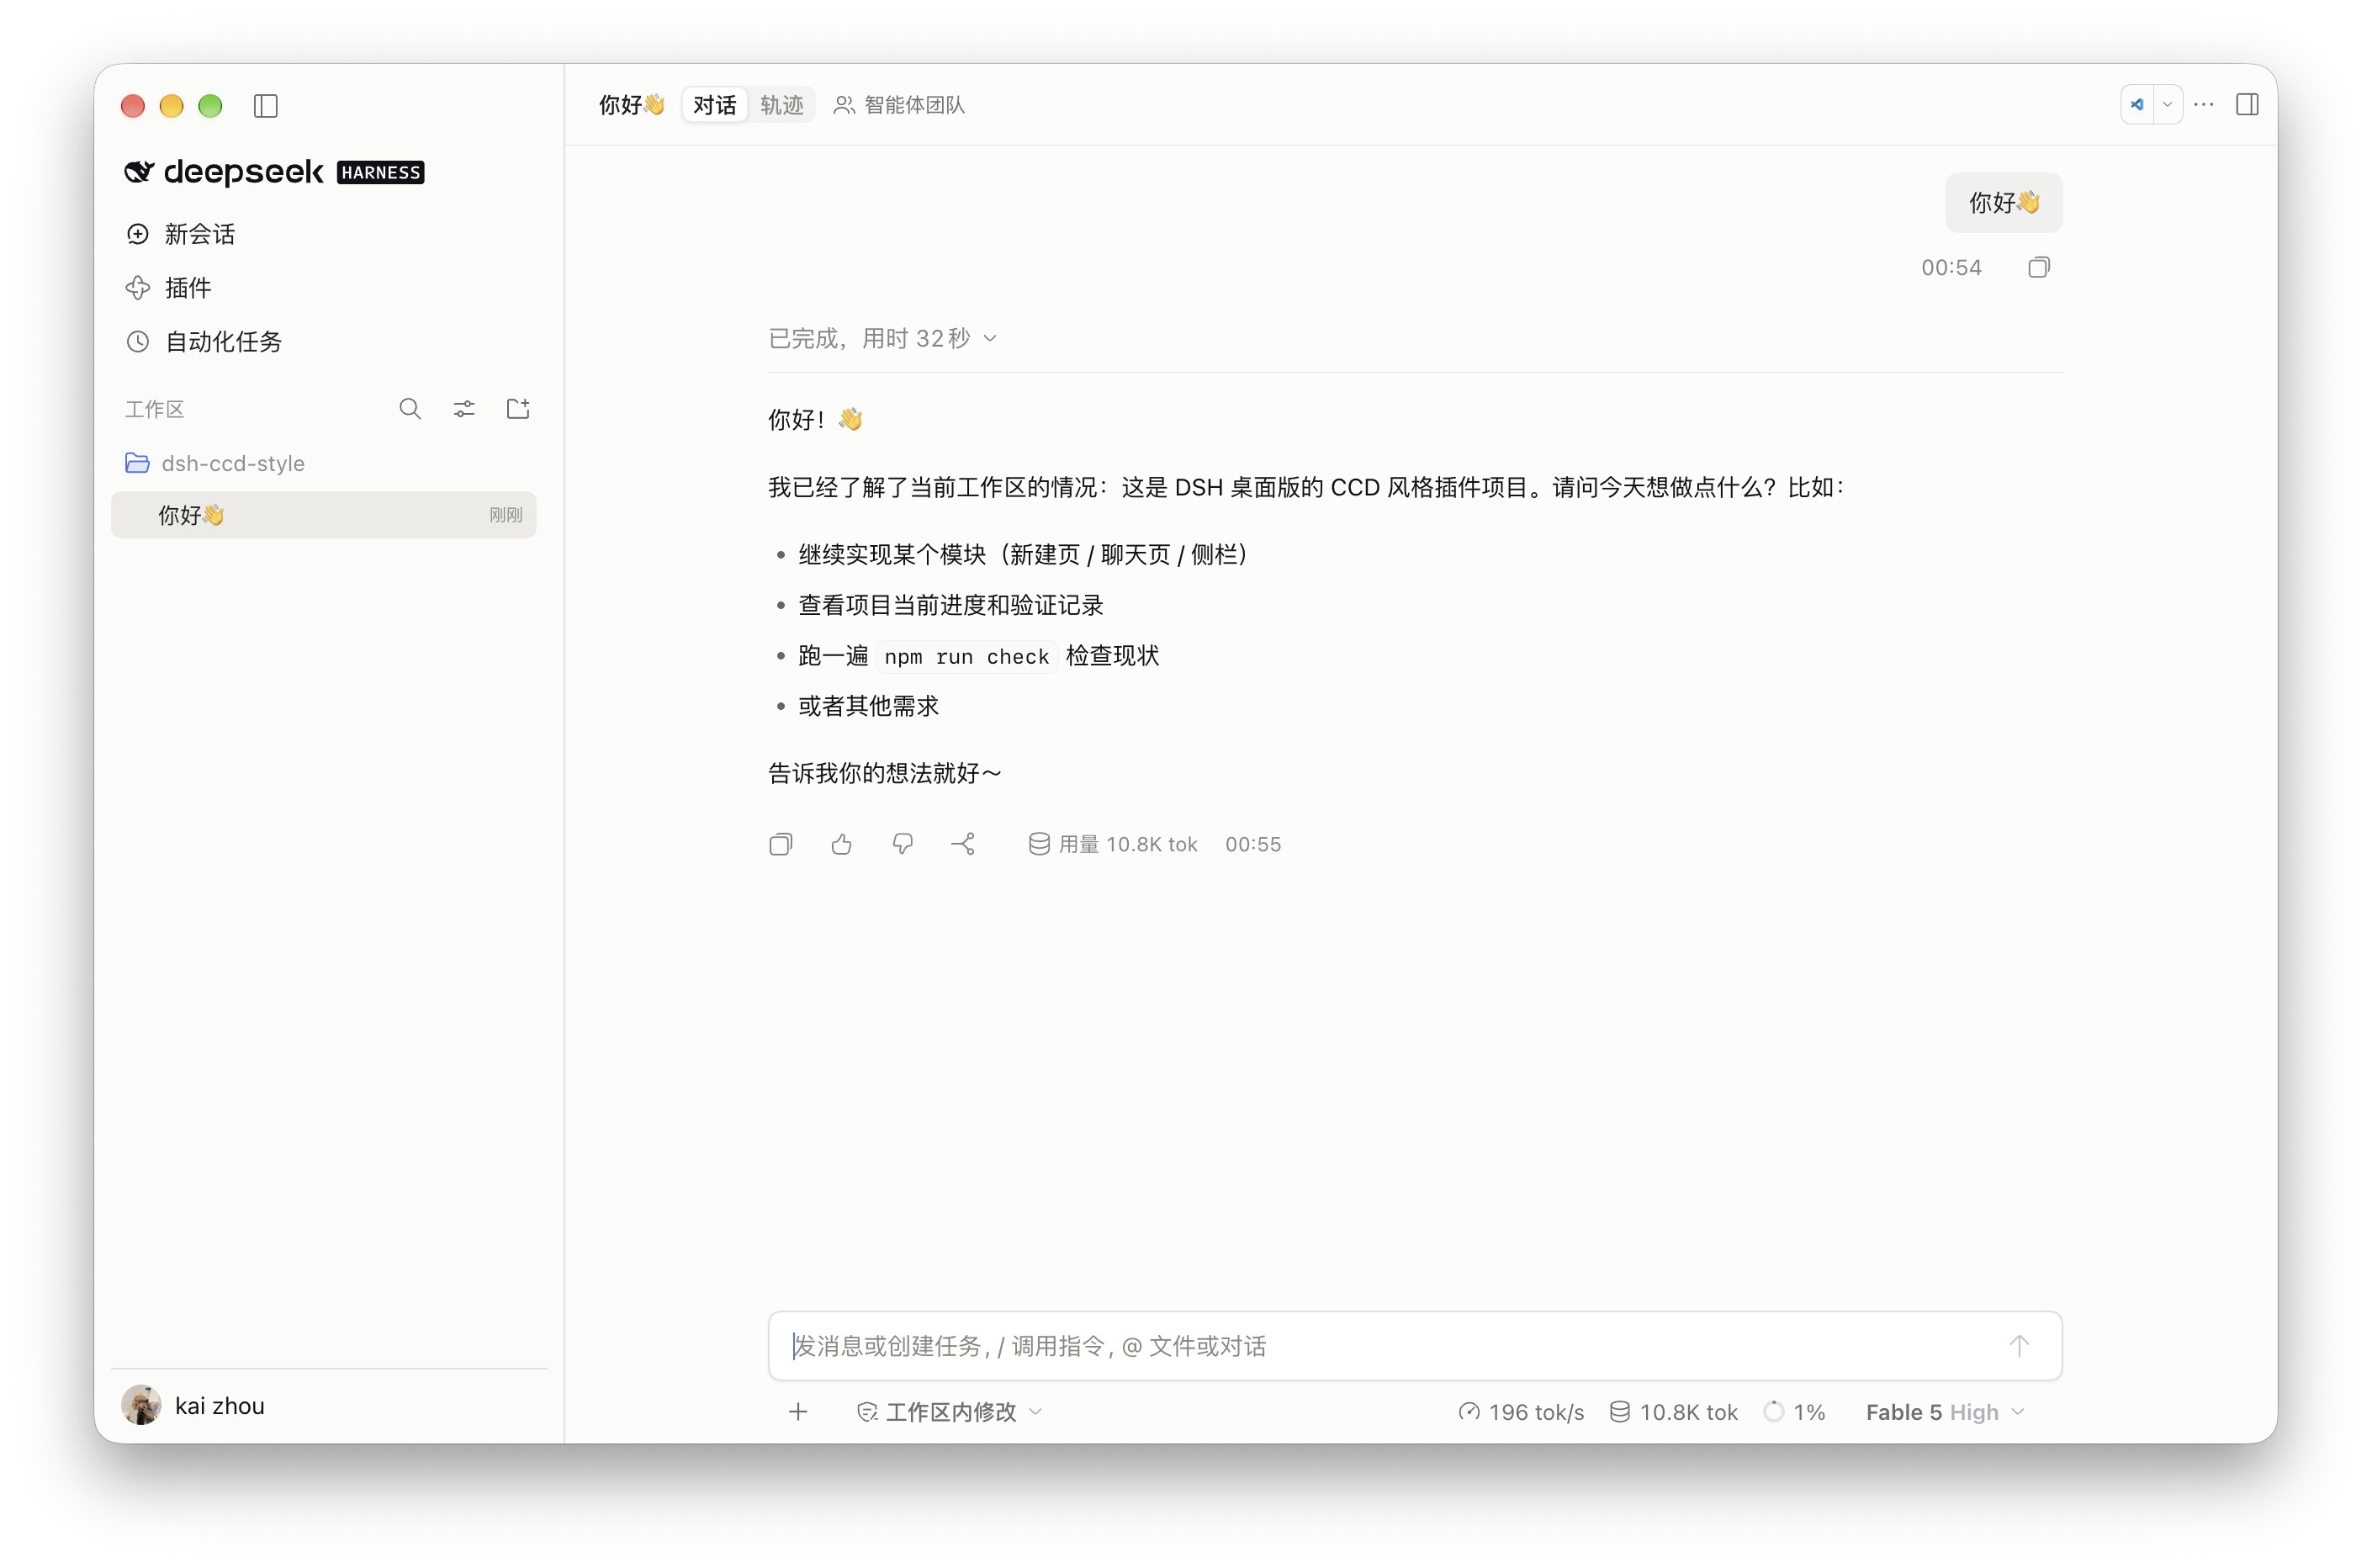Add a new workspace folder icon
Image resolution: width=2372 pixels, height=1568 pixels.
518,409
